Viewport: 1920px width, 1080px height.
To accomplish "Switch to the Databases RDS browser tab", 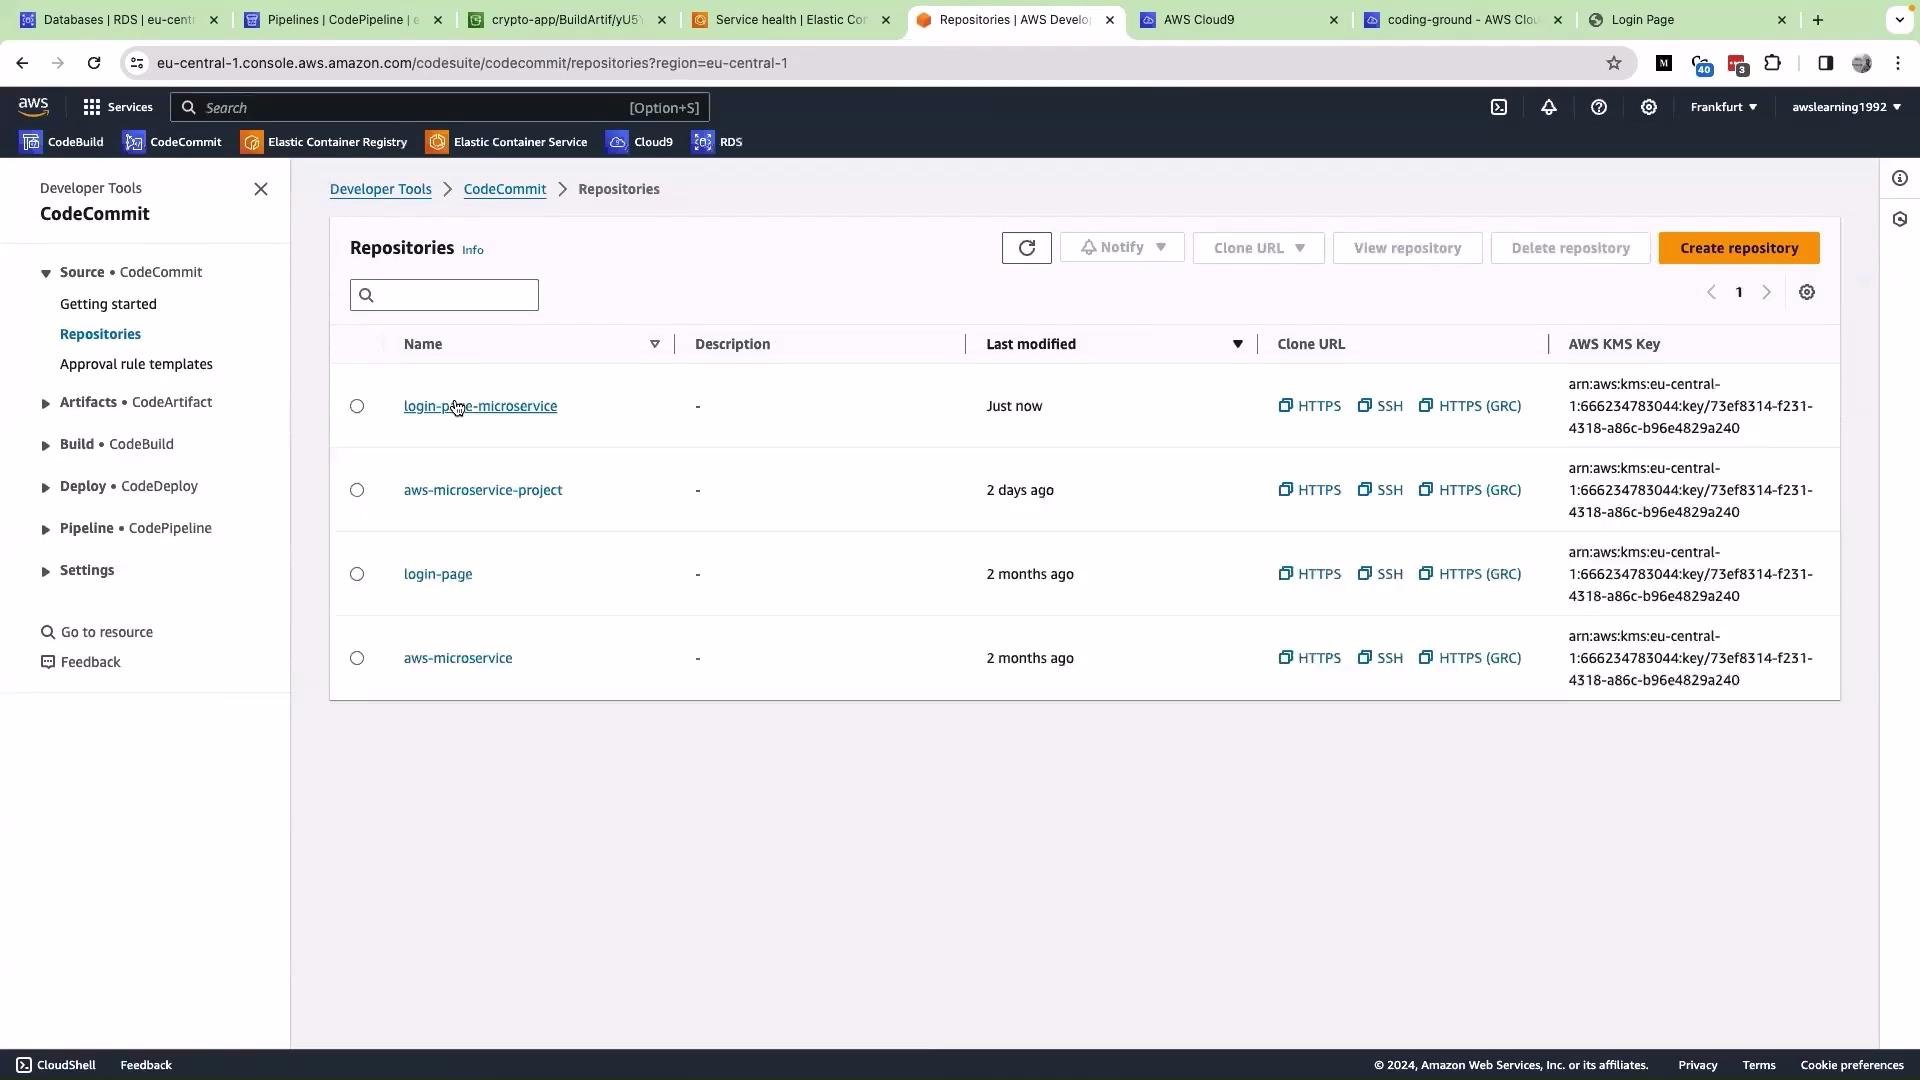I will pos(119,20).
